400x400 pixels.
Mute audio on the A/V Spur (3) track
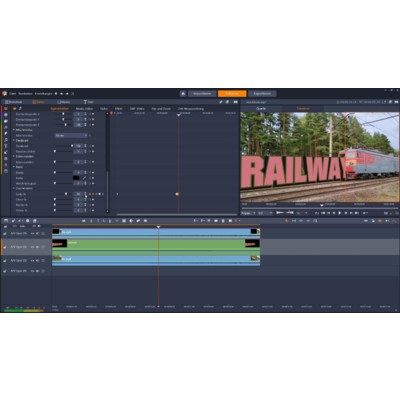pyautogui.click(x=37, y=260)
